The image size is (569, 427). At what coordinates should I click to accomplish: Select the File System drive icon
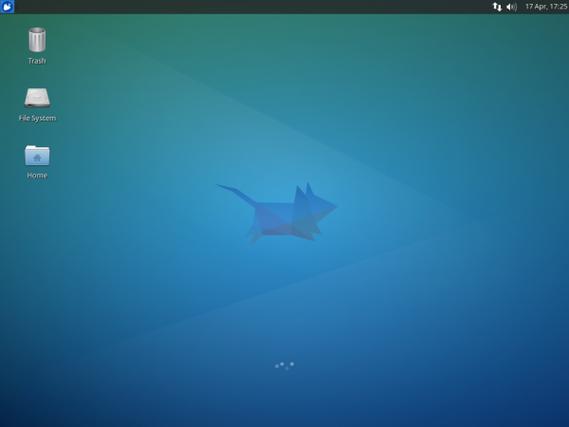[37, 98]
